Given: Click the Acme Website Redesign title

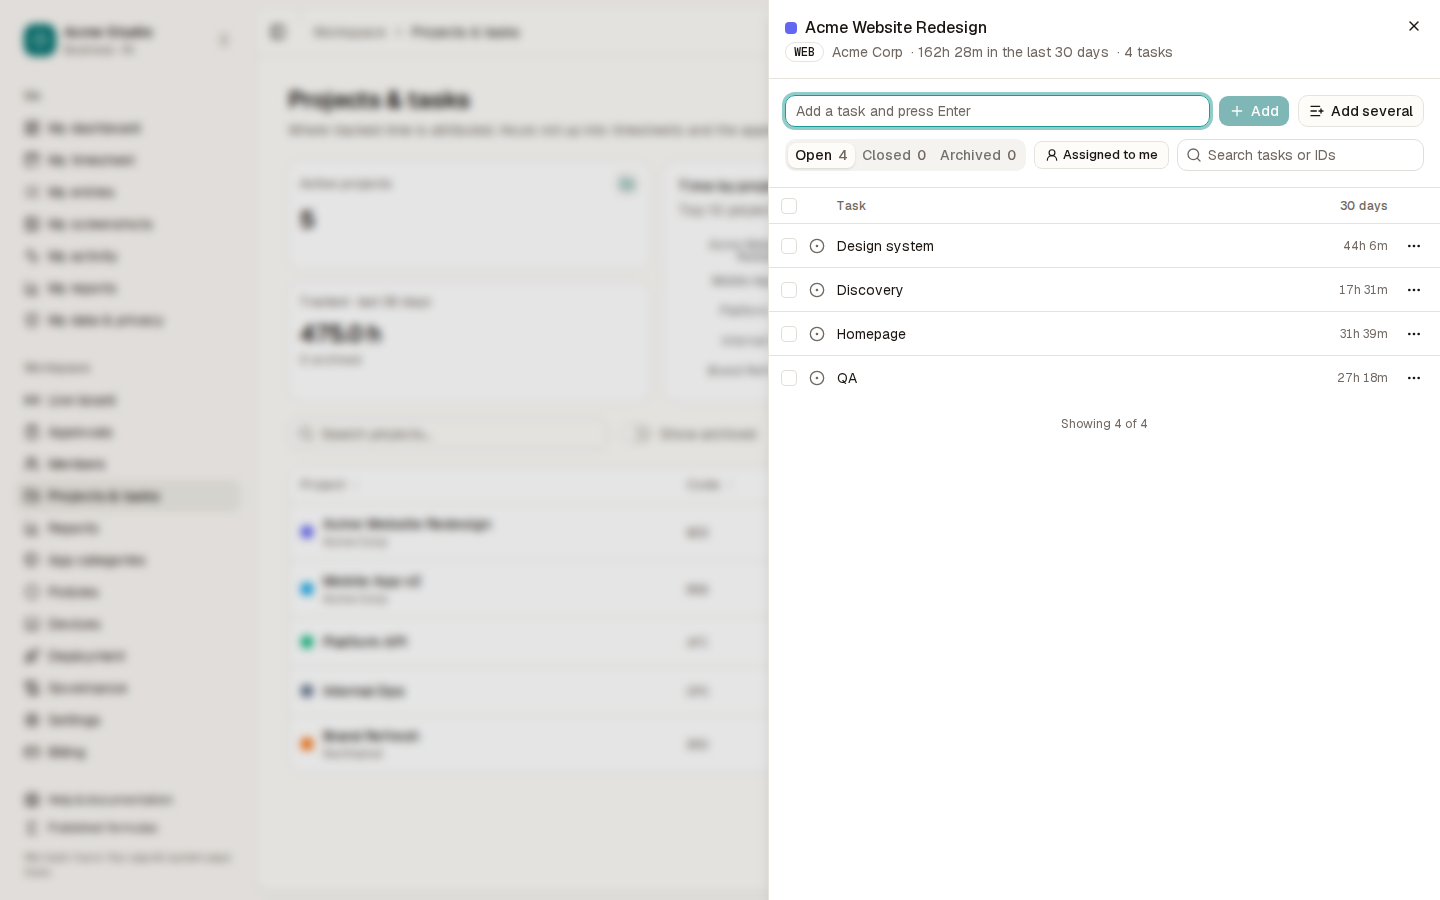Looking at the screenshot, I should [895, 28].
